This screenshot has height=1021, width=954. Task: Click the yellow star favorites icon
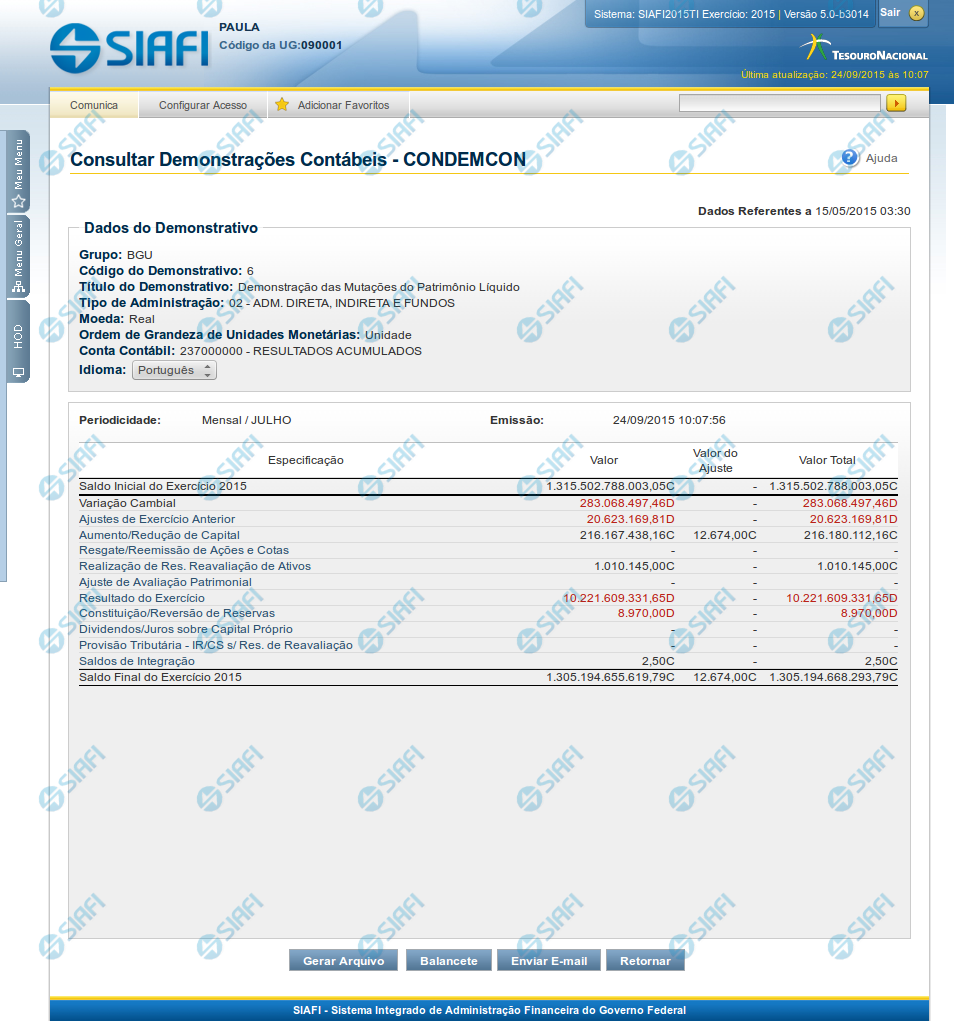click(282, 105)
